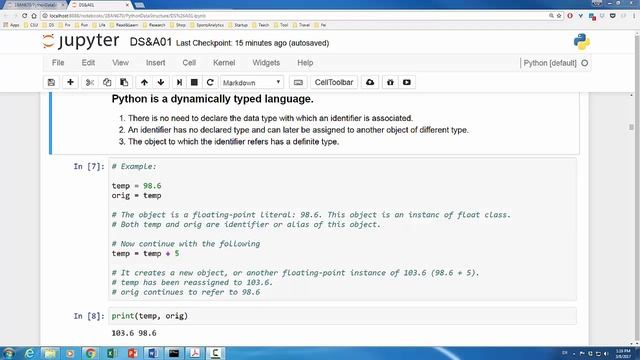The image size is (640, 360).
Task: Click the video camera toolbar icon
Action: click(x=407, y=82)
